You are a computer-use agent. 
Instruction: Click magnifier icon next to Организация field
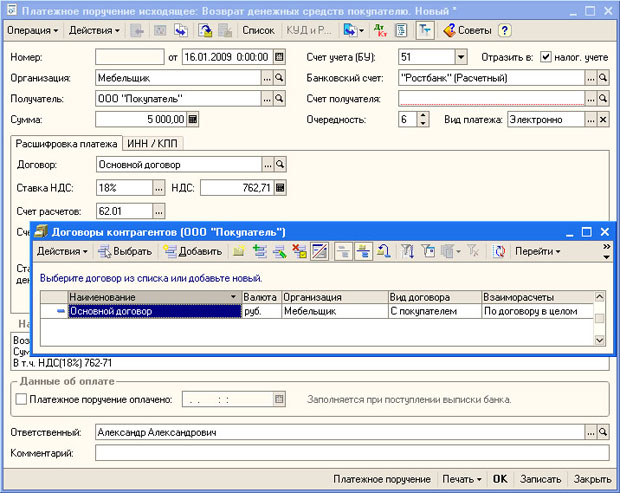pos(279,78)
